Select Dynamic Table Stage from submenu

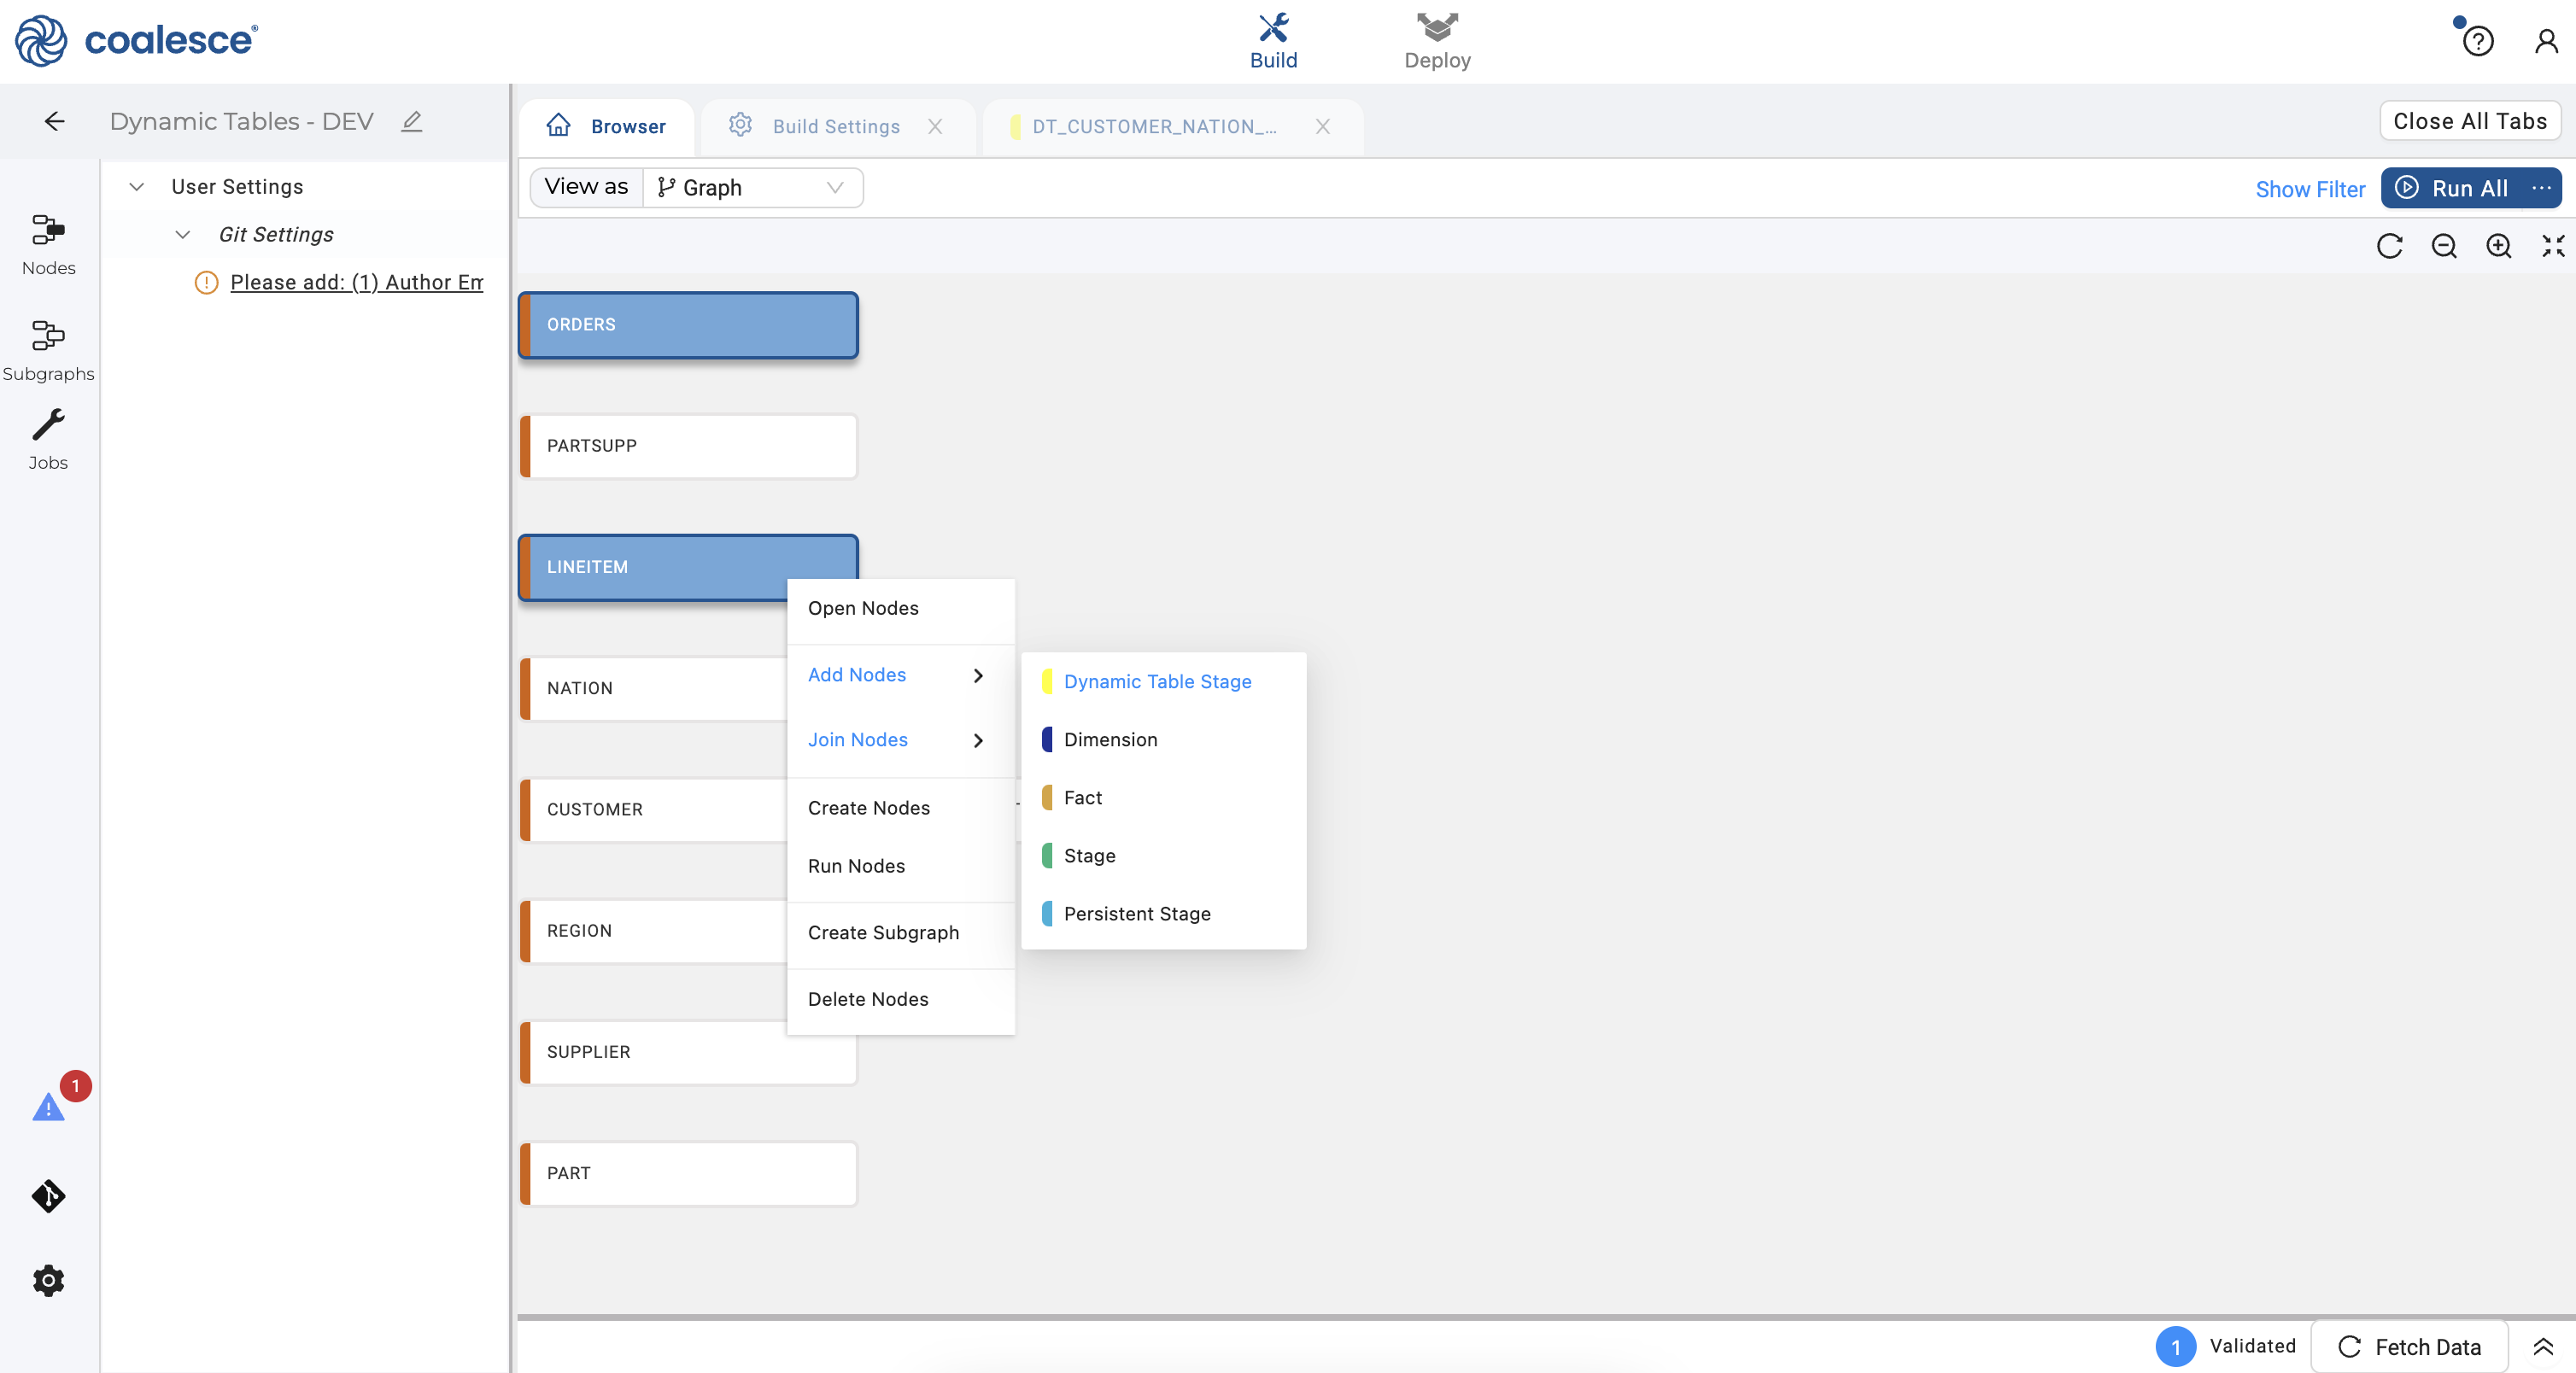pyautogui.click(x=1157, y=681)
